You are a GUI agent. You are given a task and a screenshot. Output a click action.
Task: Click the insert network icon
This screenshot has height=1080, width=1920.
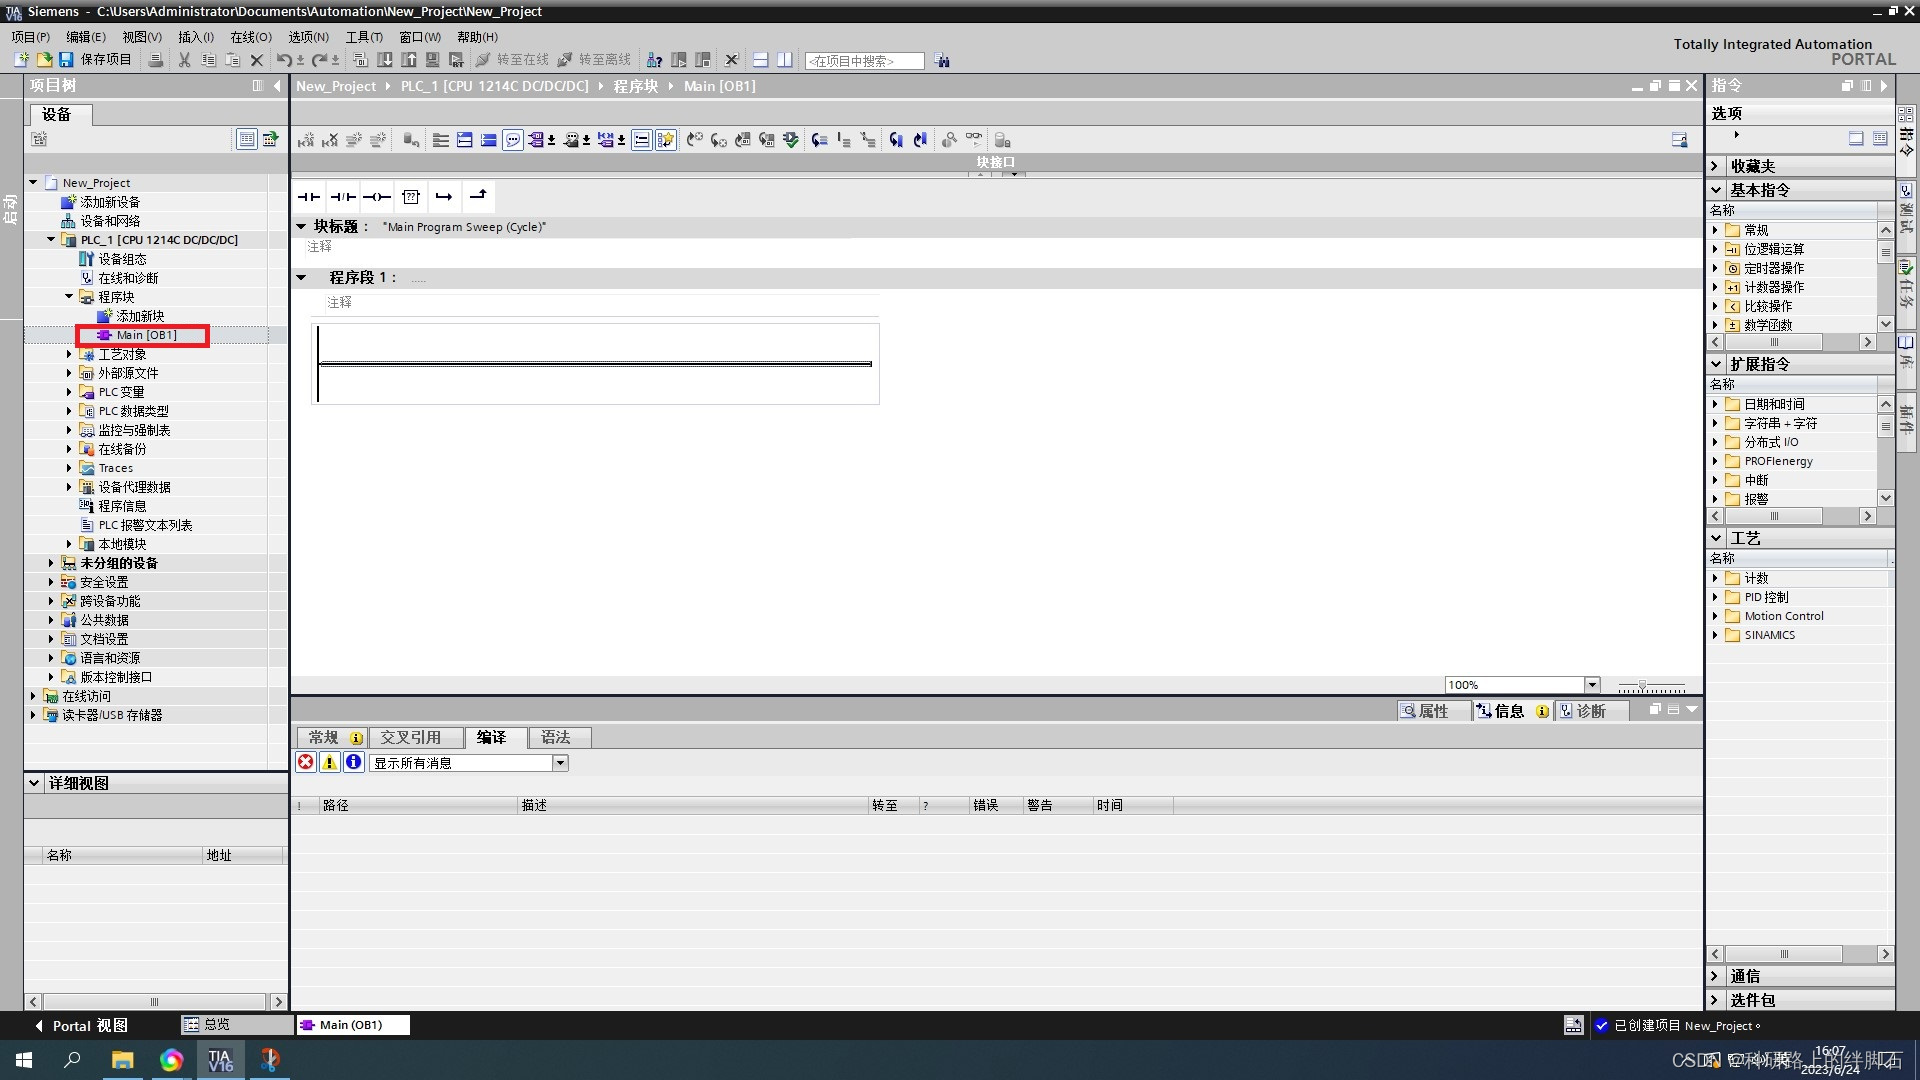pyautogui.click(x=306, y=140)
